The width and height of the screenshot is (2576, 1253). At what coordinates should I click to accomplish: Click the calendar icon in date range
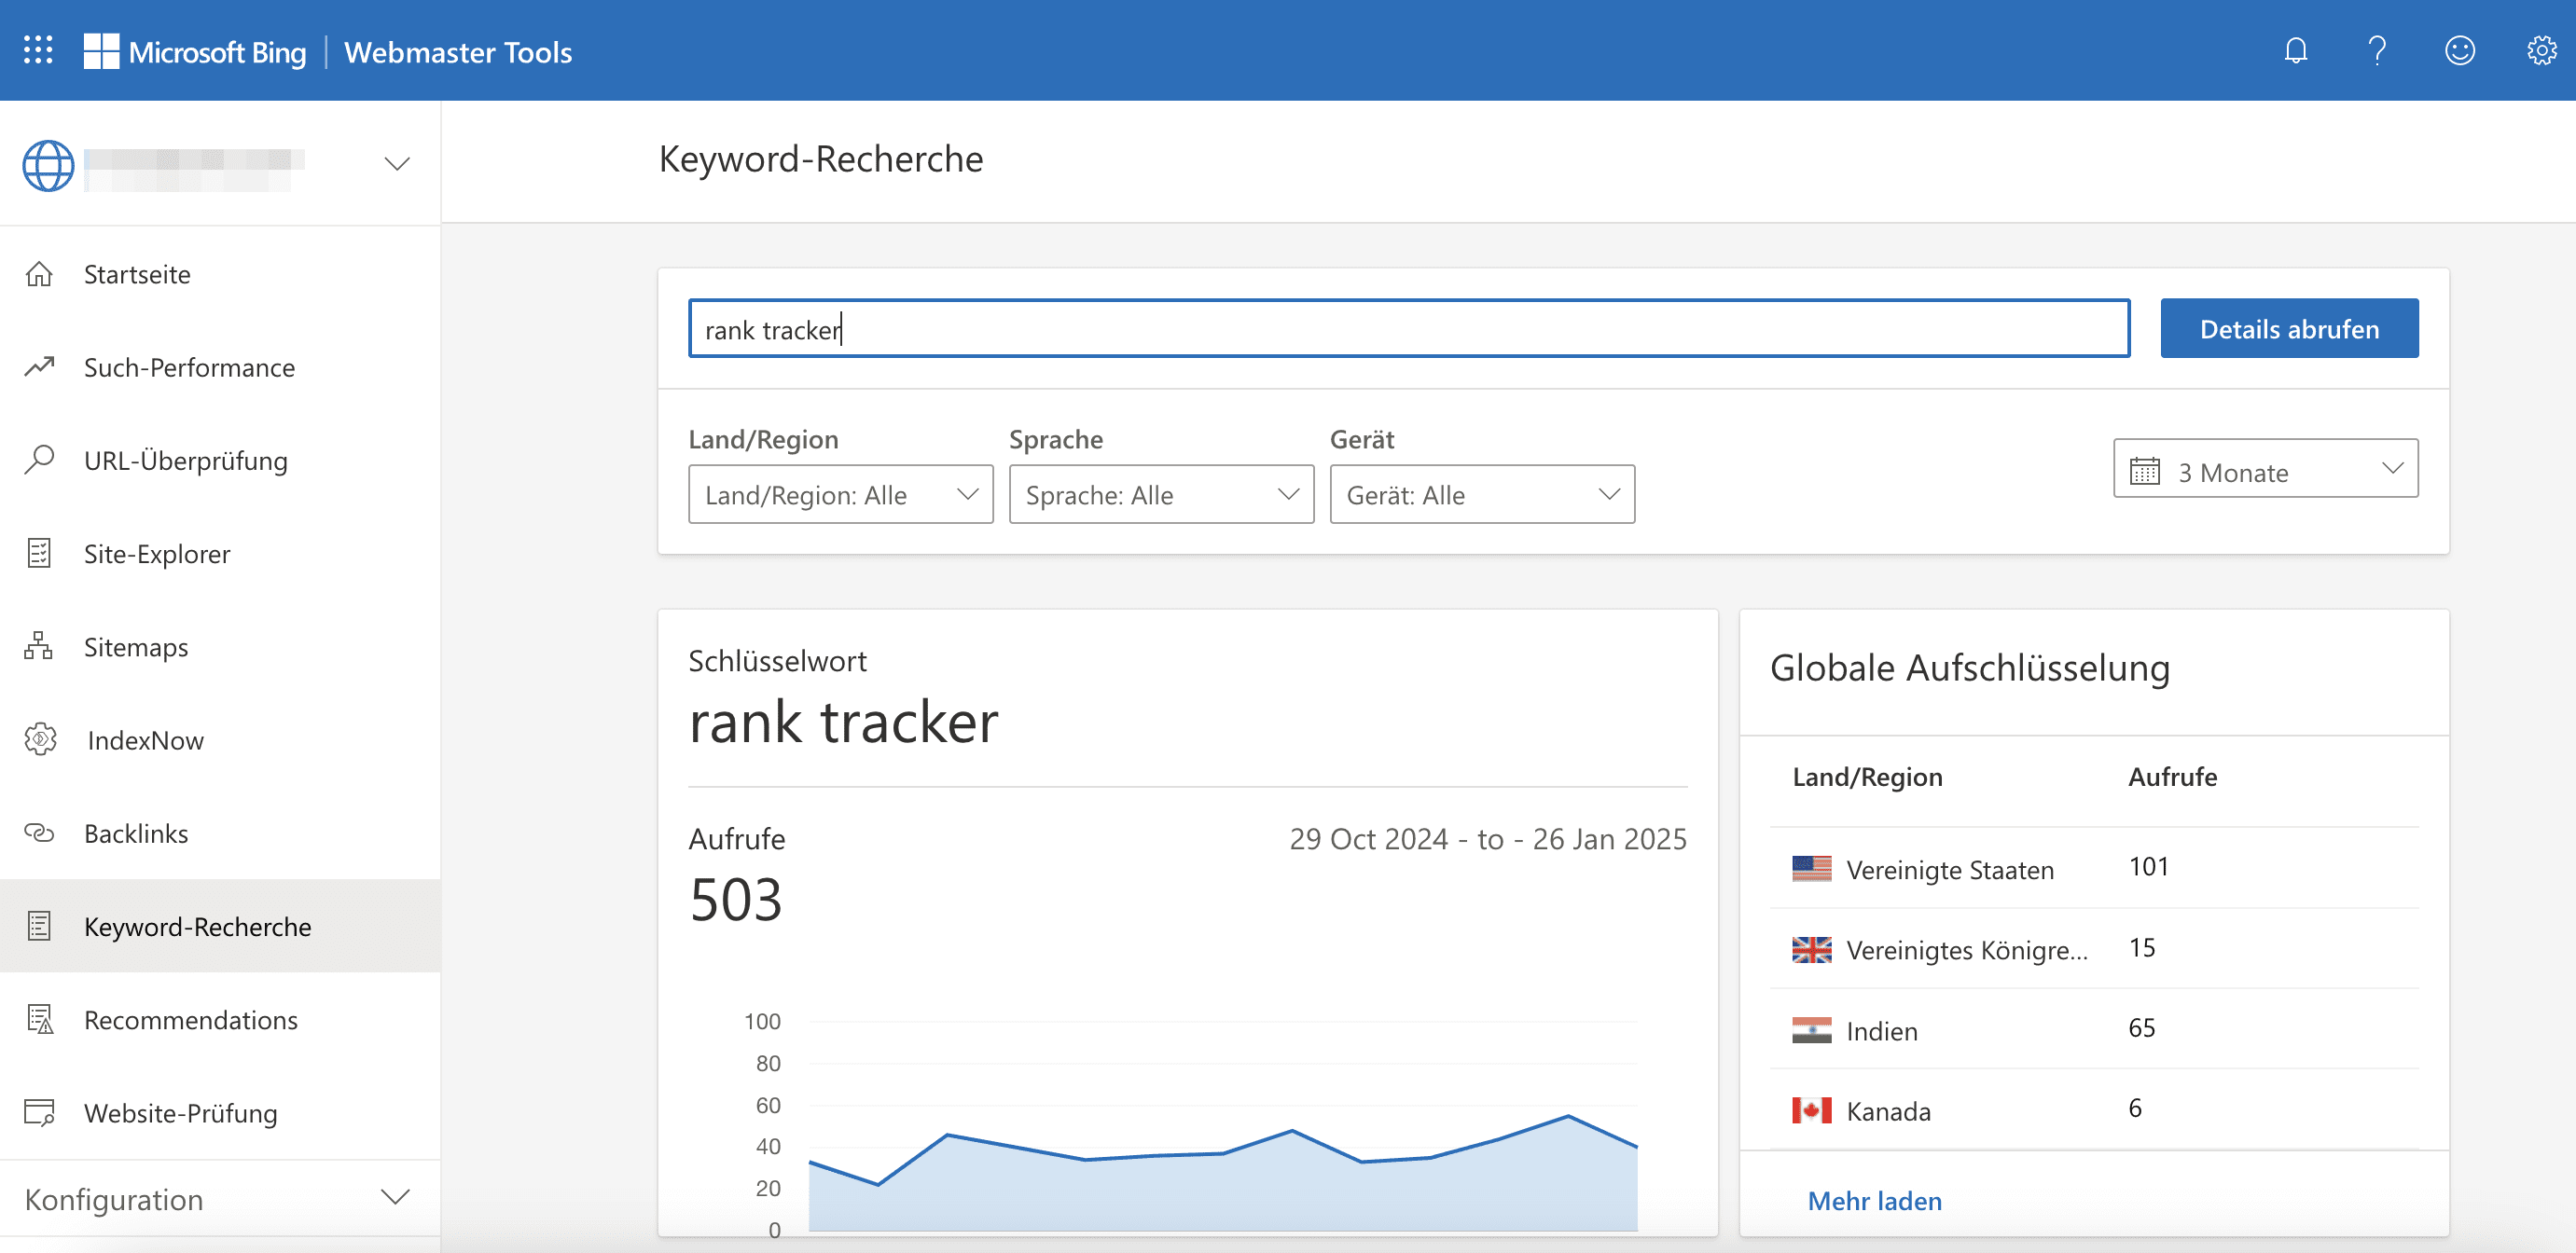(2144, 470)
